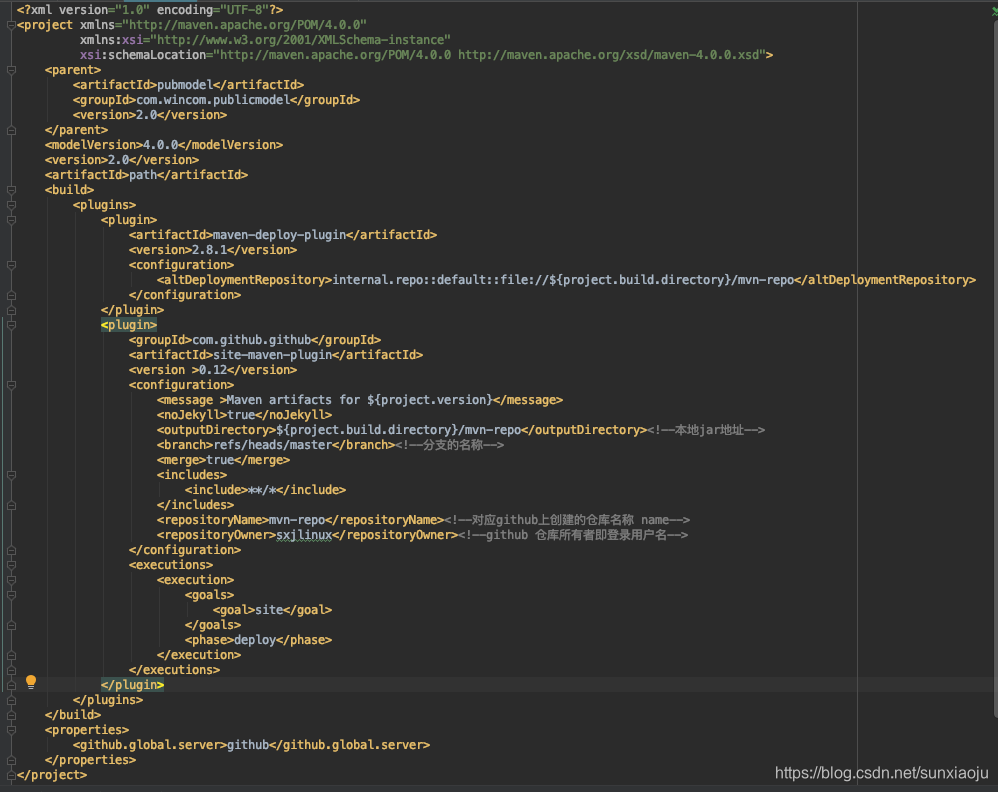Click 'com.github.github' groupId value
This screenshot has width=998, height=792.
[251, 340]
